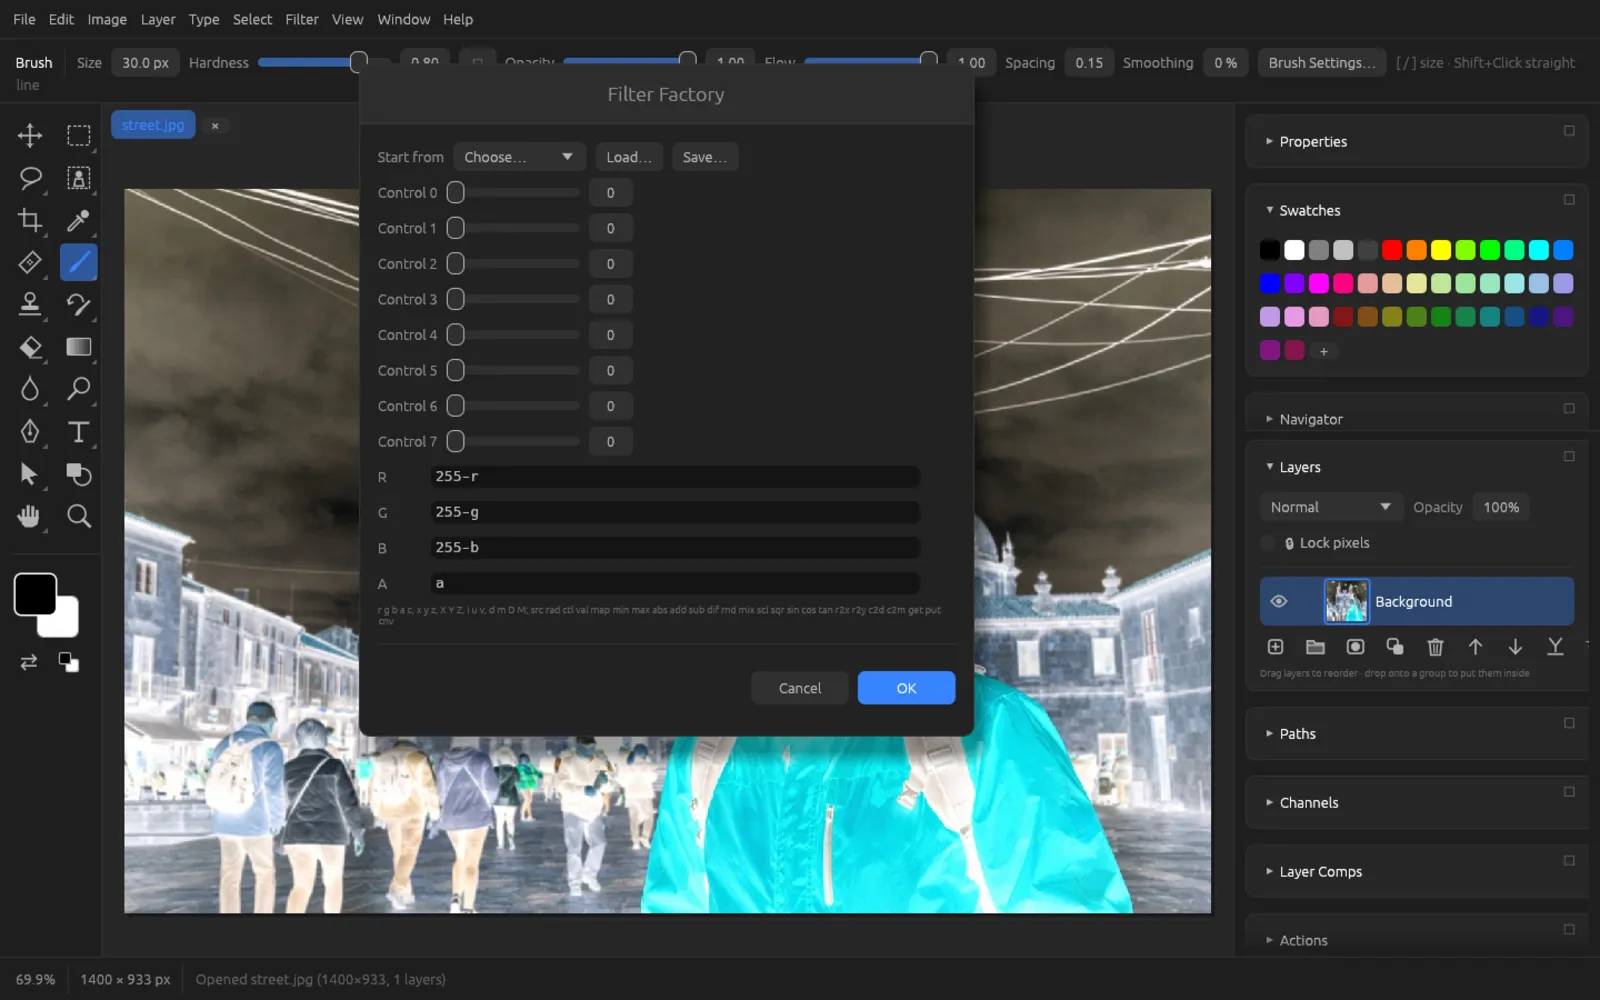Toggle the Swatches panel float box
Image resolution: width=1600 pixels, height=1000 pixels.
point(1569,200)
